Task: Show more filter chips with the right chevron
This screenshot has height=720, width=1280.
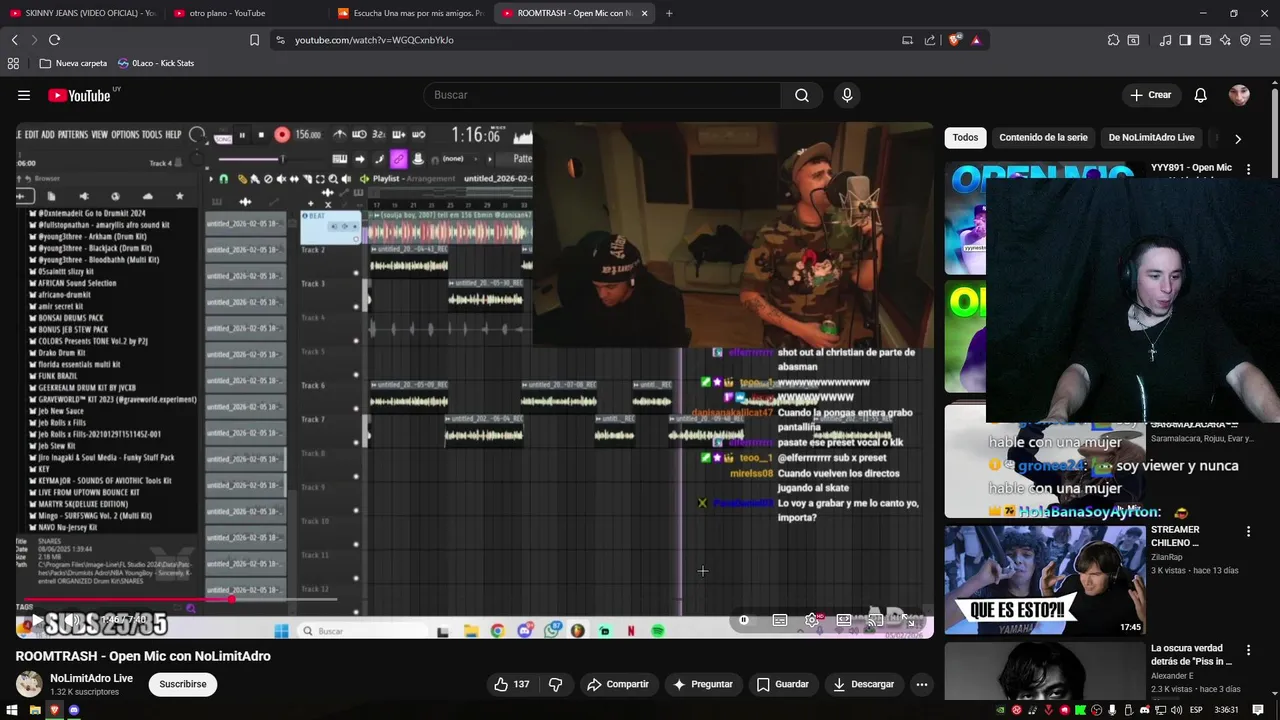Action: (1237, 138)
